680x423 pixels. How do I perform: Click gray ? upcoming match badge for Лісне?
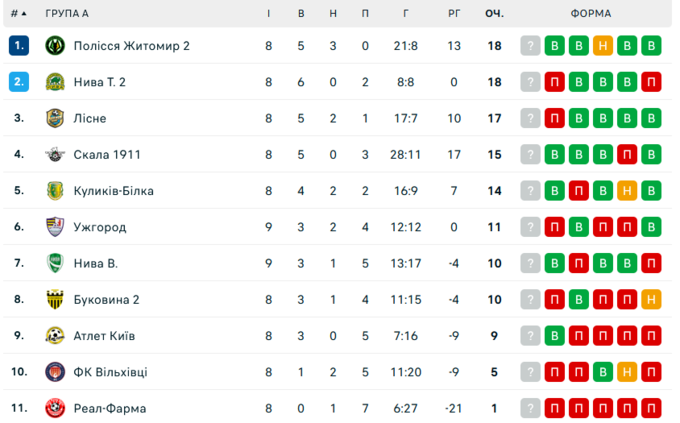pyautogui.click(x=530, y=118)
